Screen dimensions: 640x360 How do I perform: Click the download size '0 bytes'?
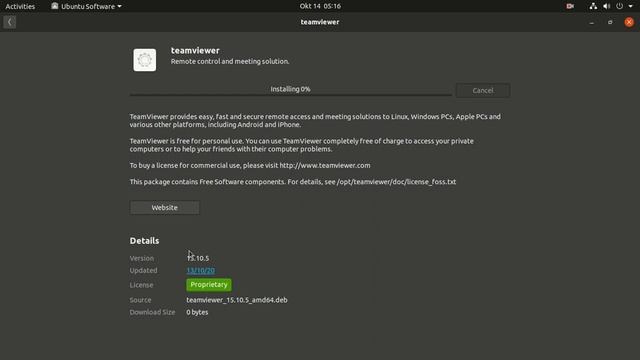click(x=197, y=312)
